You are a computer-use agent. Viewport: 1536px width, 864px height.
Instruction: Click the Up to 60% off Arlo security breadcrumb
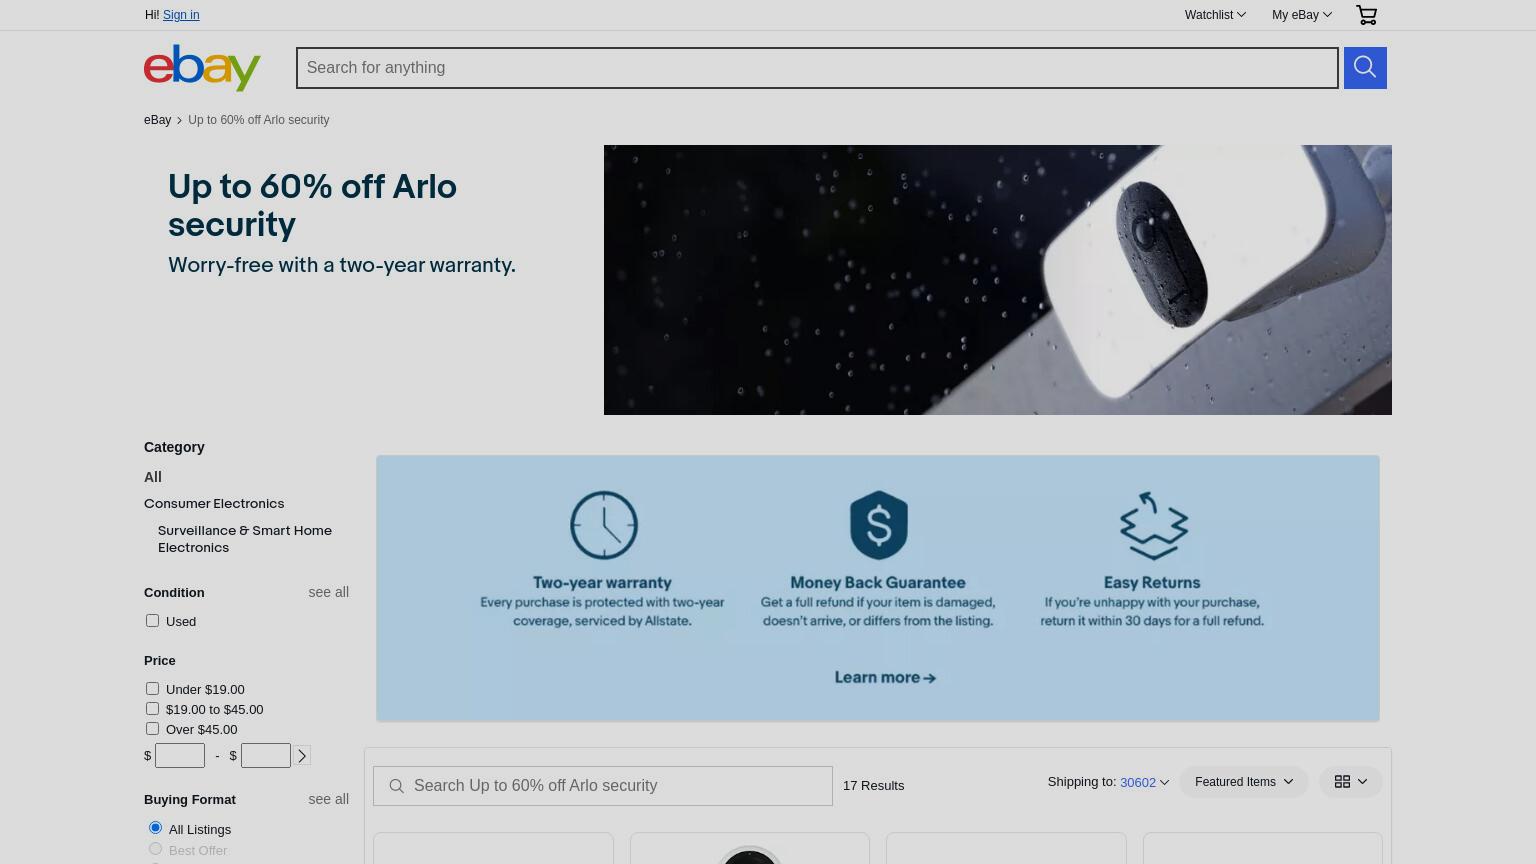pos(258,120)
